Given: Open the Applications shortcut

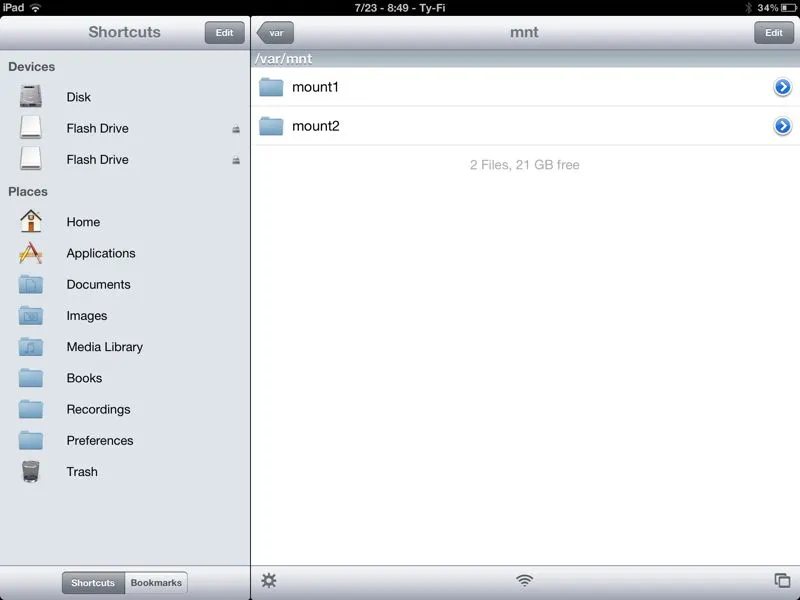Looking at the screenshot, I should [x=100, y=253].
